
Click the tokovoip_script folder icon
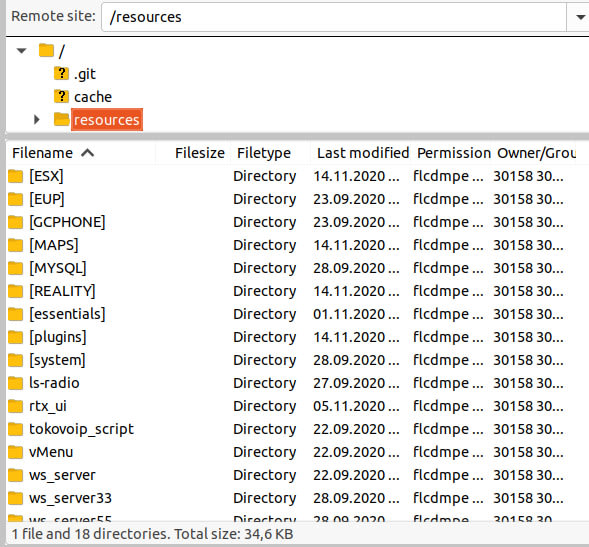click(15, 429)
